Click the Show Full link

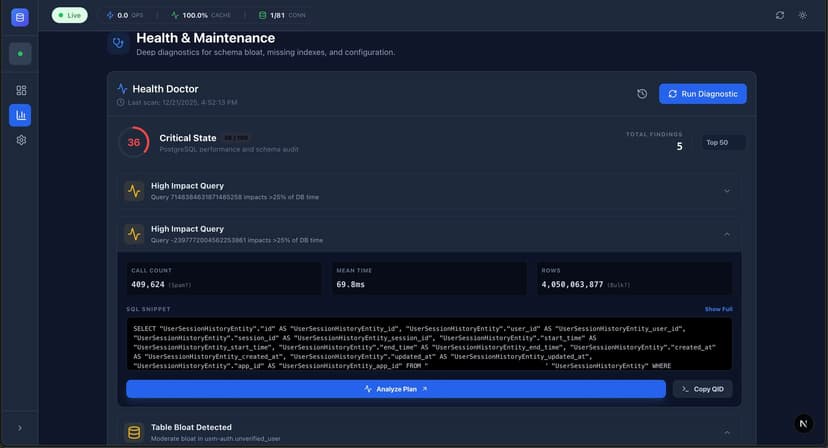coord(718,309)
